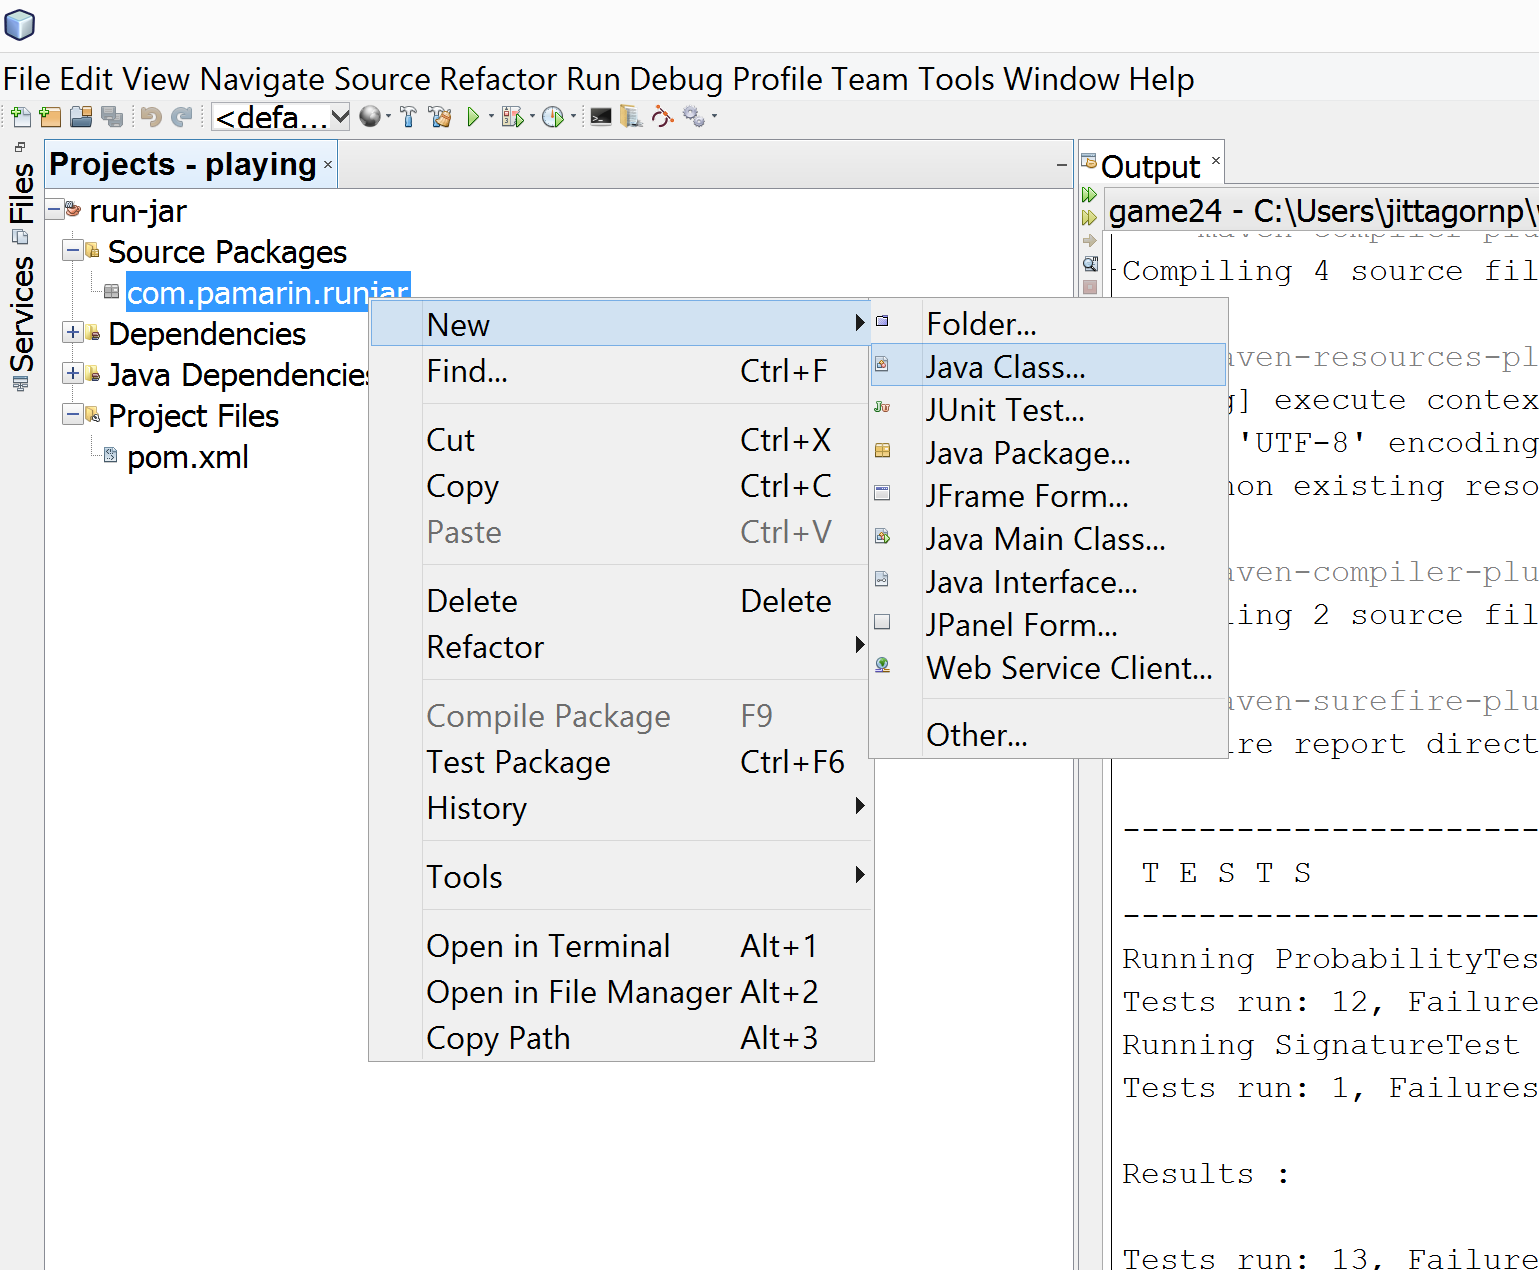The width and height of the screenshot is (1539, 1270).
Task: Click the Undo arrow icon
Action: click(149, 117)
